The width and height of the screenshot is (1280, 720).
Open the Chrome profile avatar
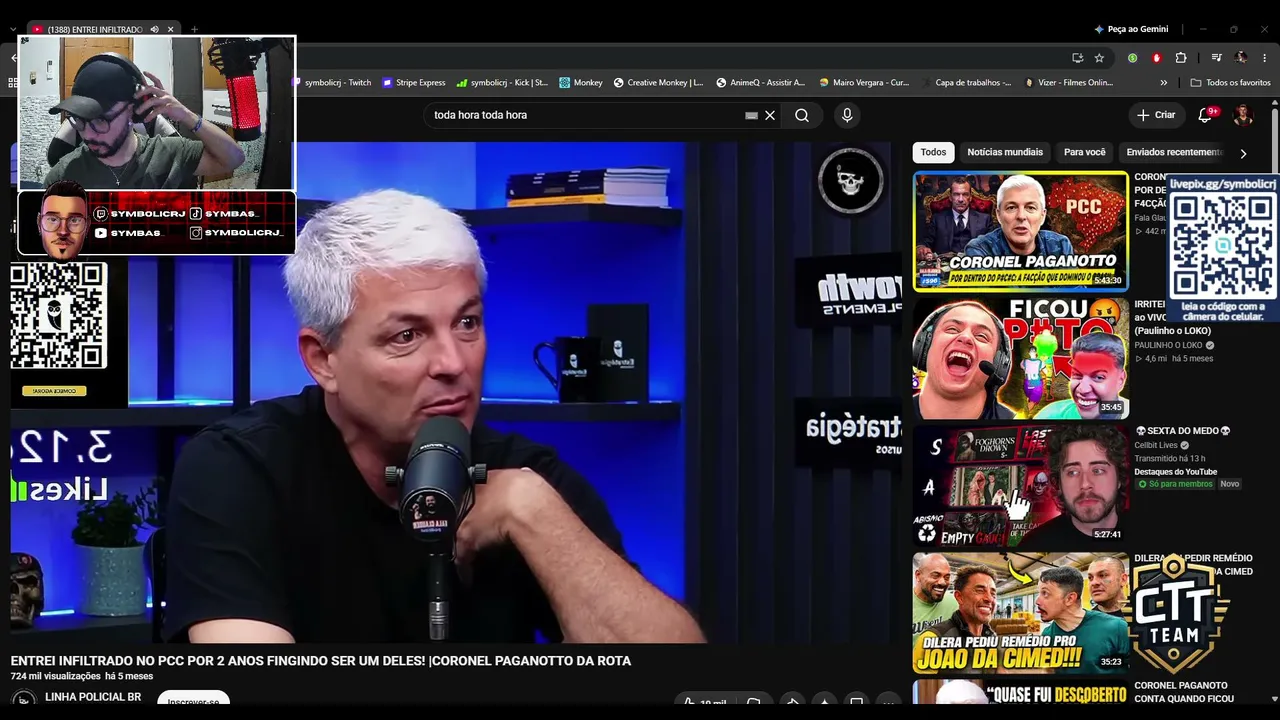pyautogui.click(x=1241, y=58)
